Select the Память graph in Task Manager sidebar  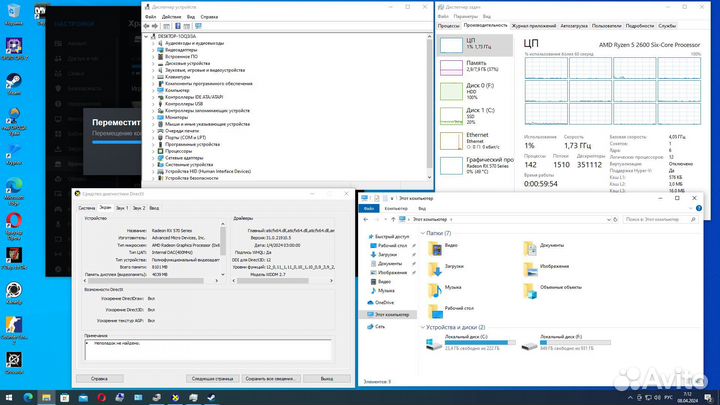[475, 67]
